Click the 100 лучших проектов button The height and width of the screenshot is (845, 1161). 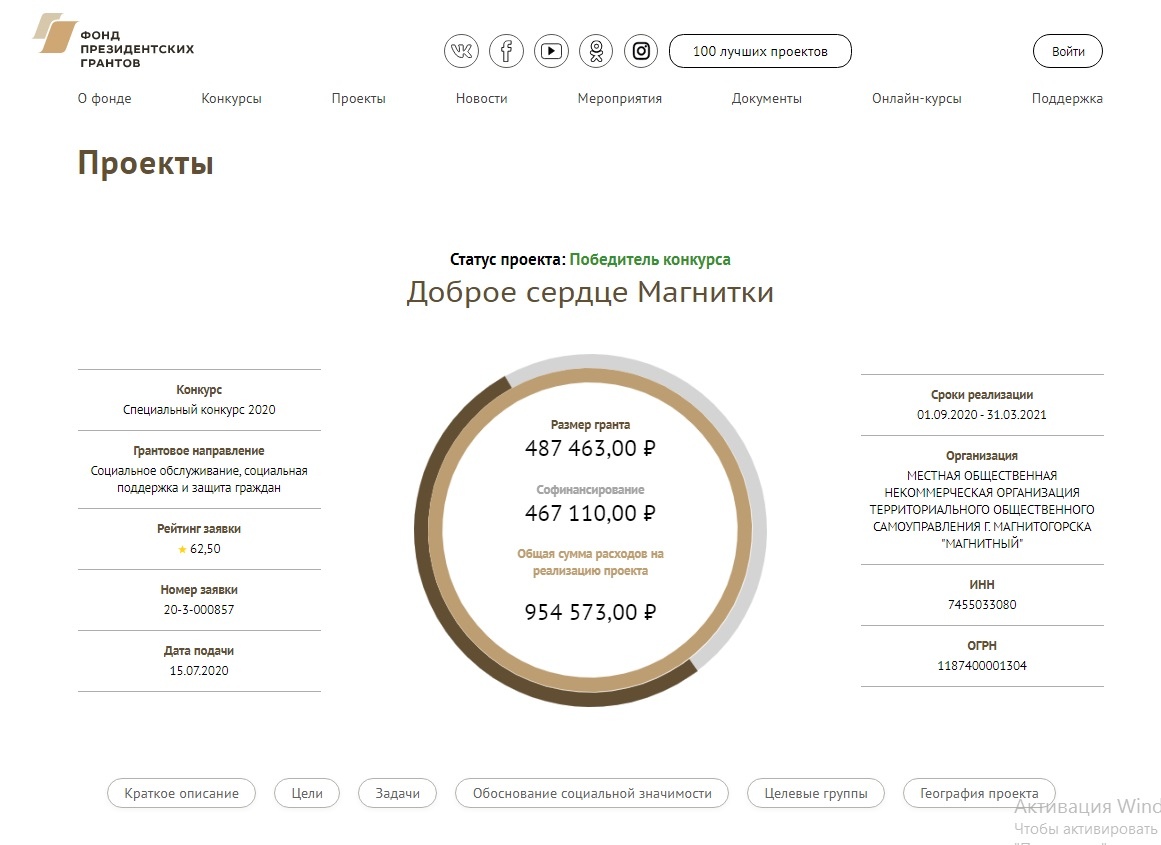[x=760, y=51]
